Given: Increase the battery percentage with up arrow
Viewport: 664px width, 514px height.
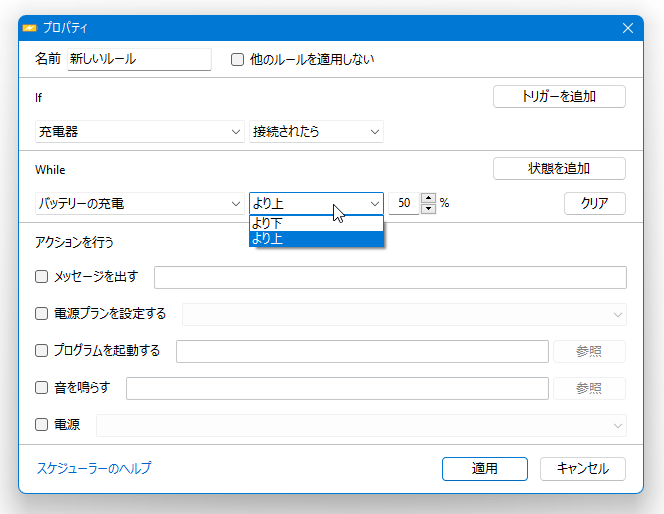Looking at the screenshot, I should coord(429,198).
